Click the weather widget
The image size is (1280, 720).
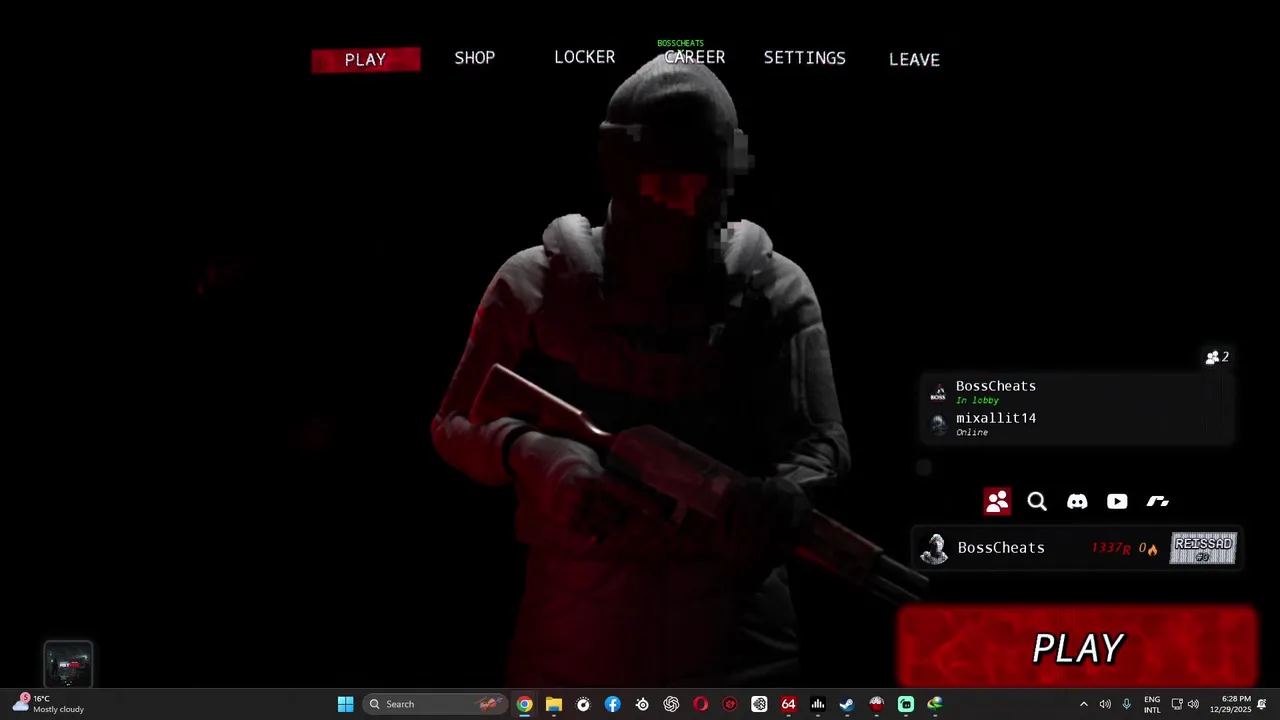pyautogui.click(x=48, y=704)
